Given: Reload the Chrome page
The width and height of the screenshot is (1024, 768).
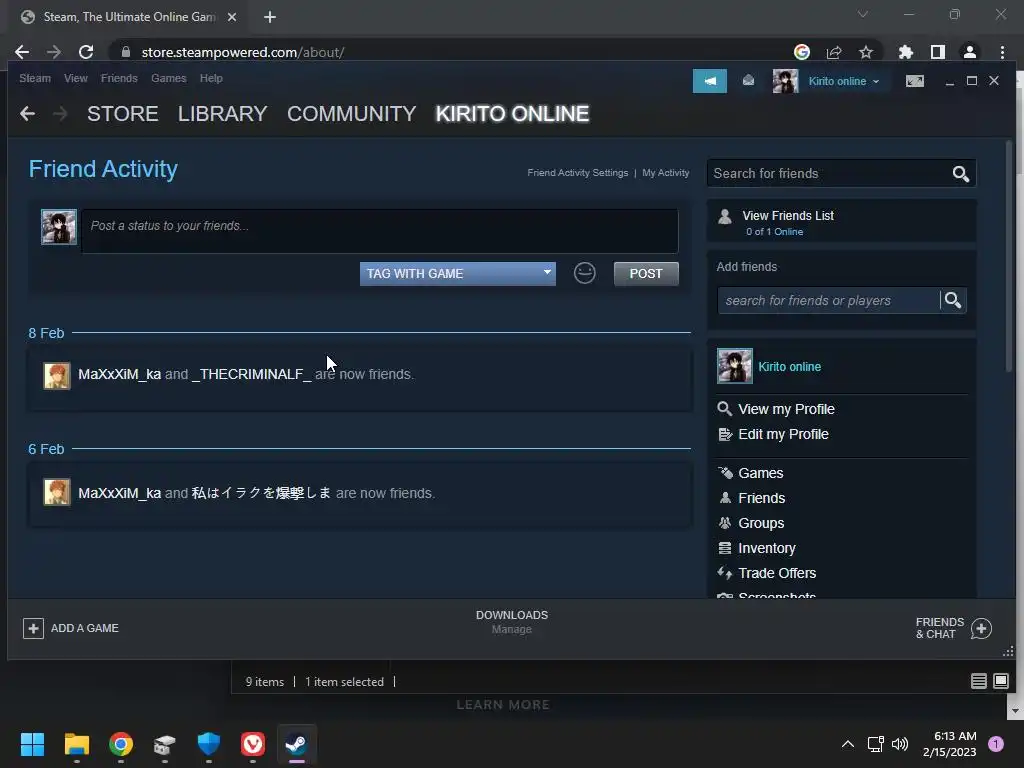Looking at the screenshot, I should (86, 52).
